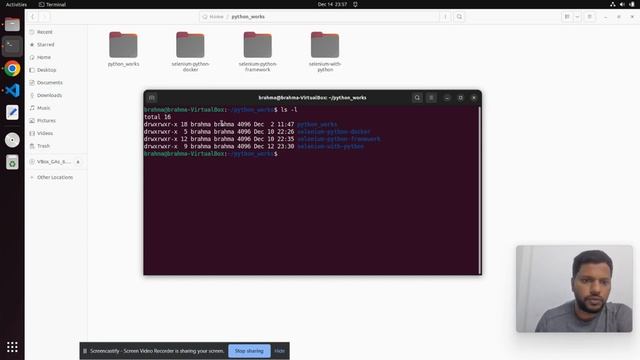Go forward in the Files window
This screenshot has width=640, height=360.
[44, 17]
